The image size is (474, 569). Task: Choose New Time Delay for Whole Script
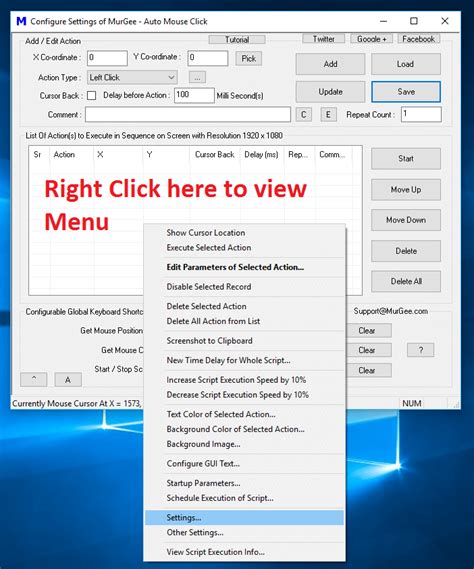tap(244, 360)
